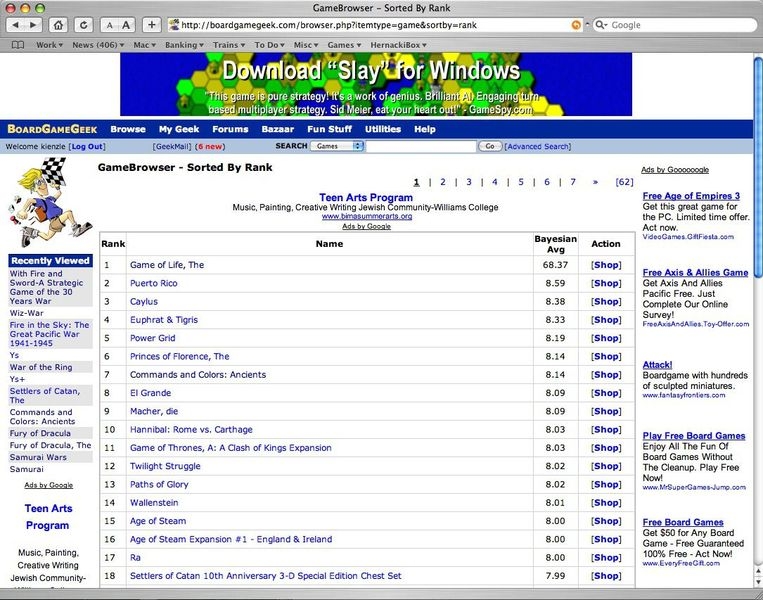Open the Utilities menu
Screen dimensions: 763x600
point(383,129)
